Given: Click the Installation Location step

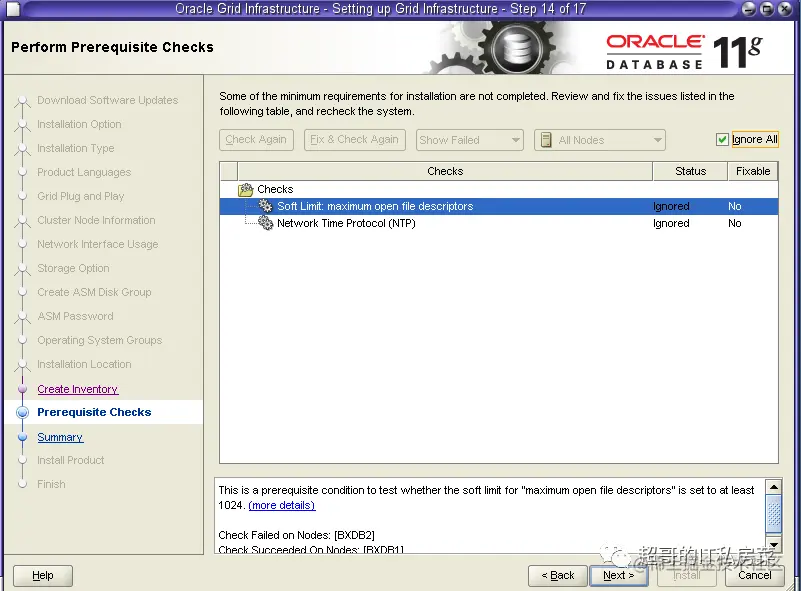Looking at the screenshot, I should click(84, 364).
